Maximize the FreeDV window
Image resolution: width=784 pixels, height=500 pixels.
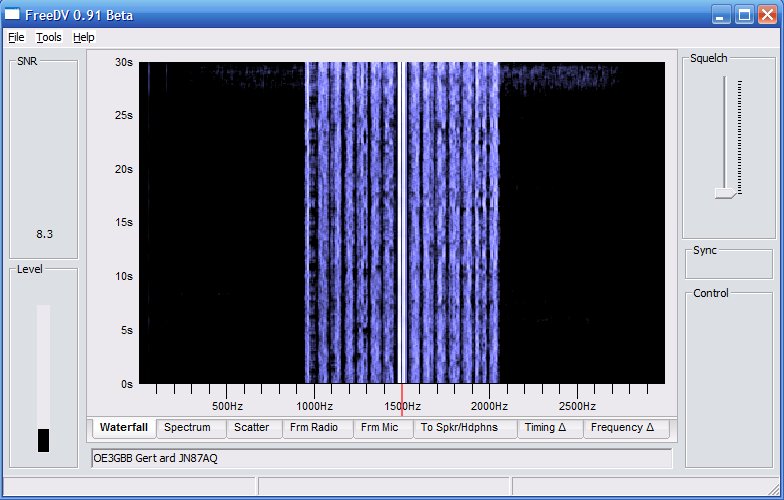[x=744, y=15]
